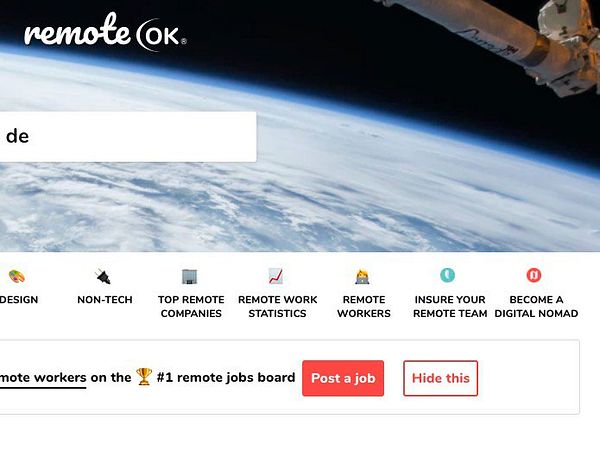Click the trophy emoji in the banner

(144, 377)
